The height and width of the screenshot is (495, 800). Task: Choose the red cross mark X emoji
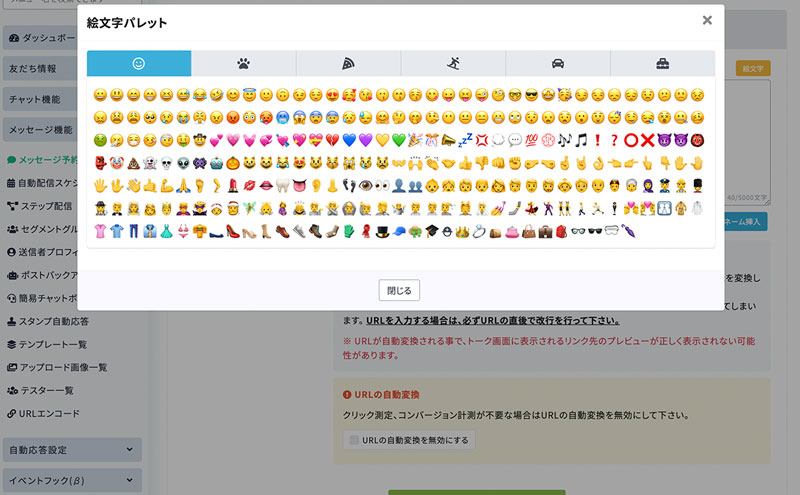[647, 140]
